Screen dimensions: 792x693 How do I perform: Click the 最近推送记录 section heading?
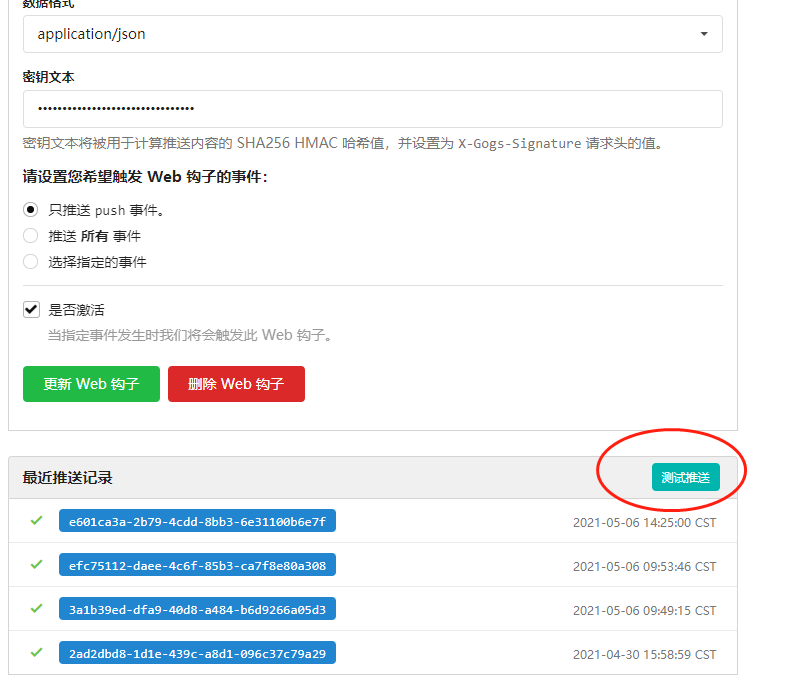(x=68, y=478)
